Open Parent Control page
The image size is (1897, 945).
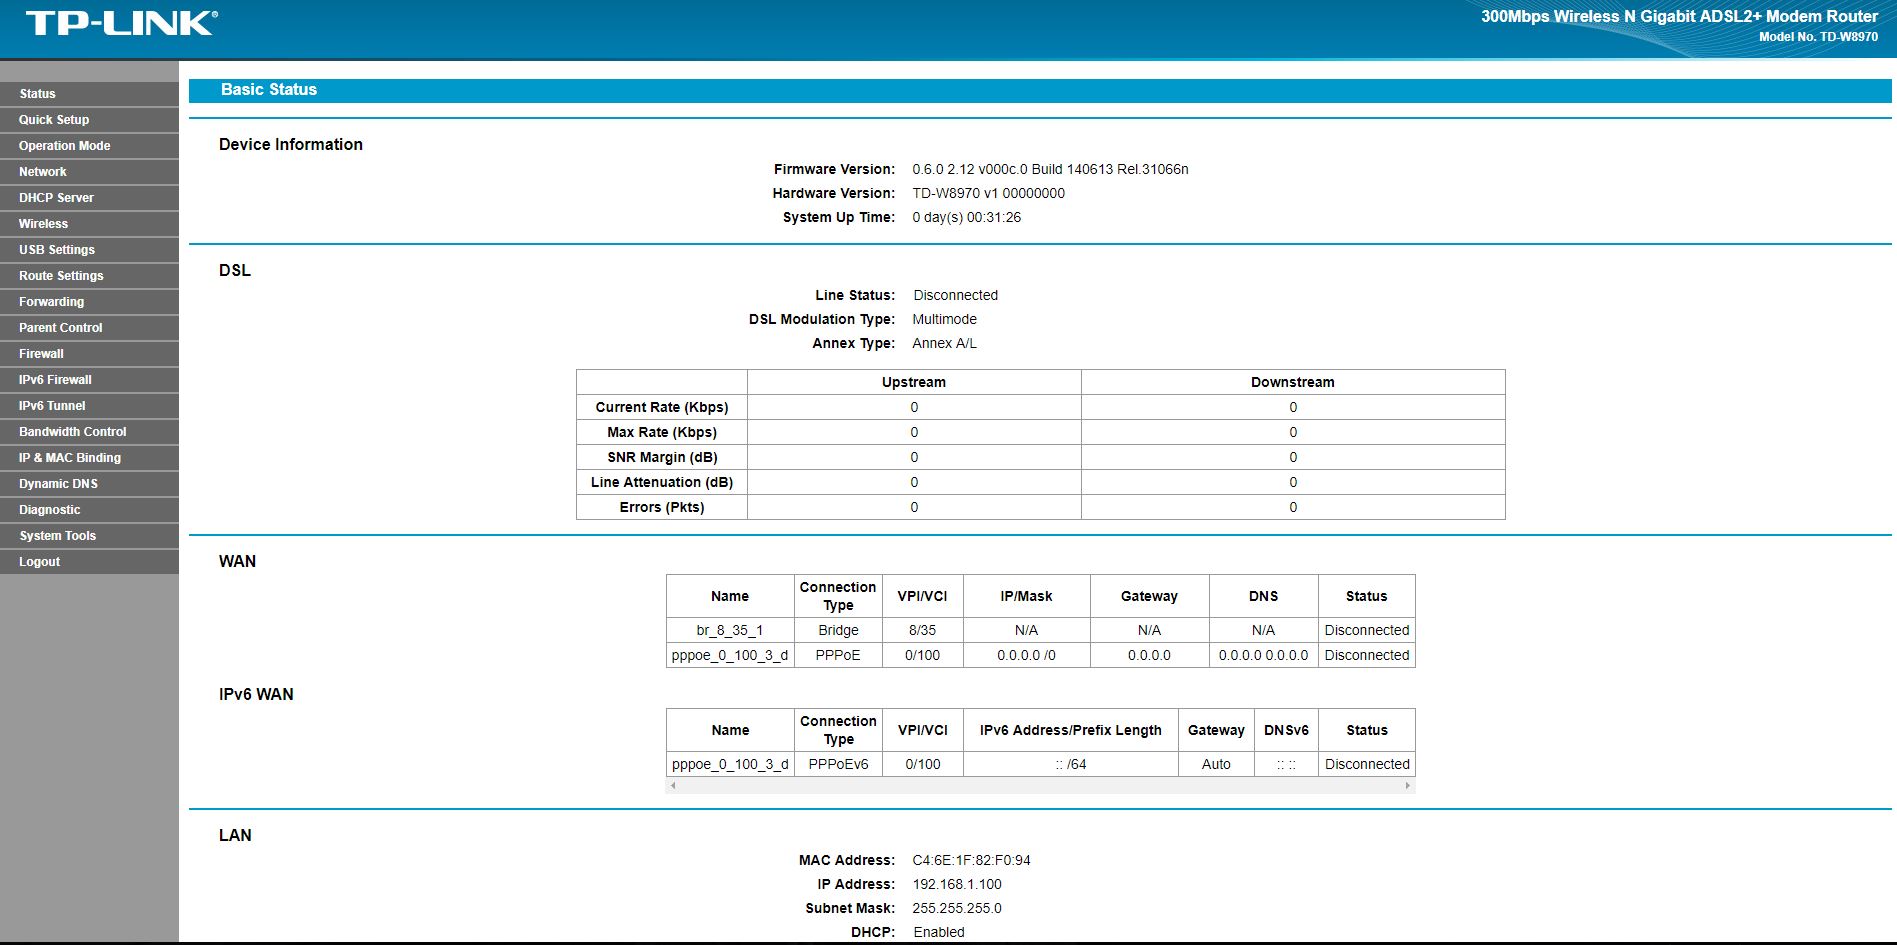pos(89,327)
